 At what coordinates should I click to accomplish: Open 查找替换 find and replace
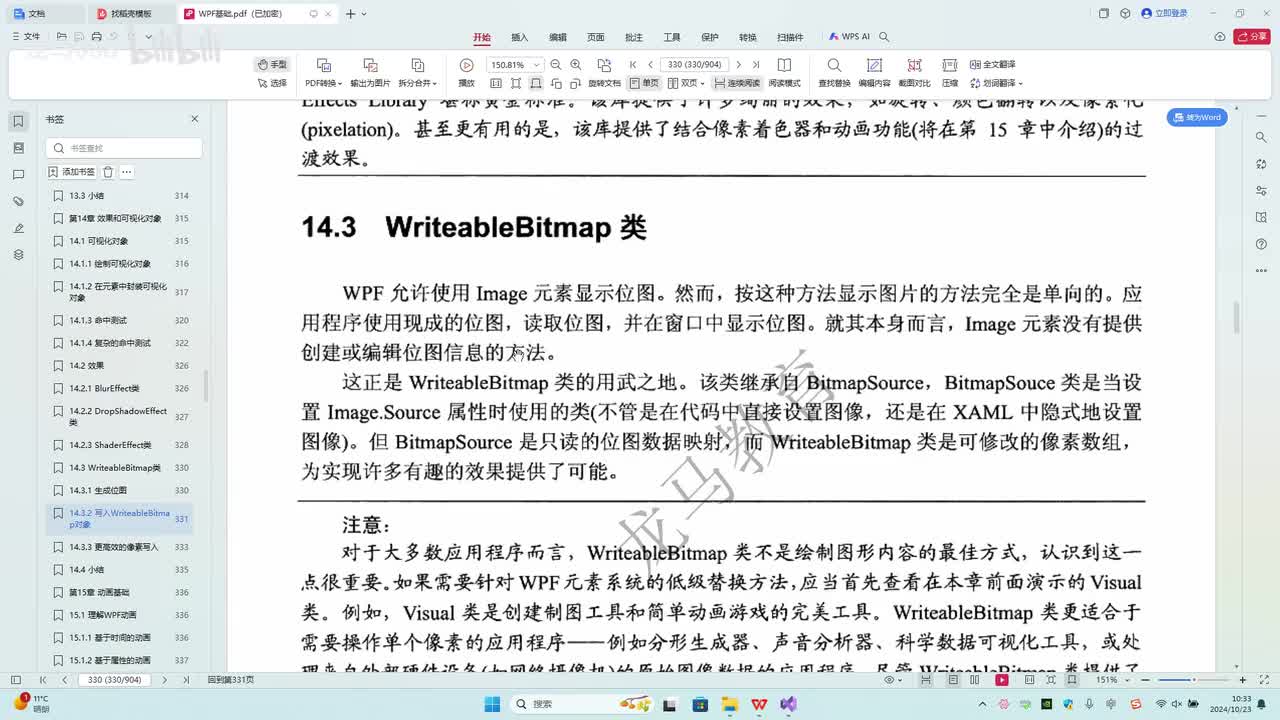point(834,72)
